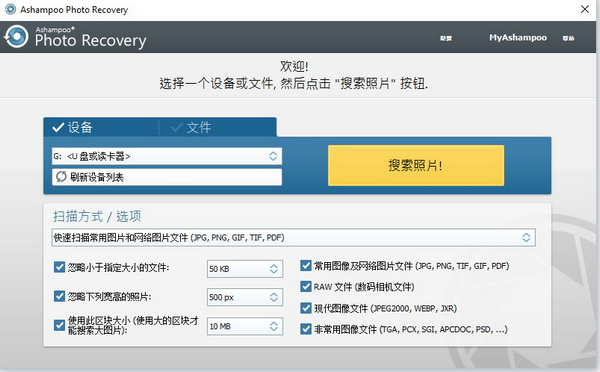Uncheck 现代图像文件 (JPEG2000, WEBP, JXR)
This screenshot has width=600, height=372.
pyautogui.click(x=306, y=308)
